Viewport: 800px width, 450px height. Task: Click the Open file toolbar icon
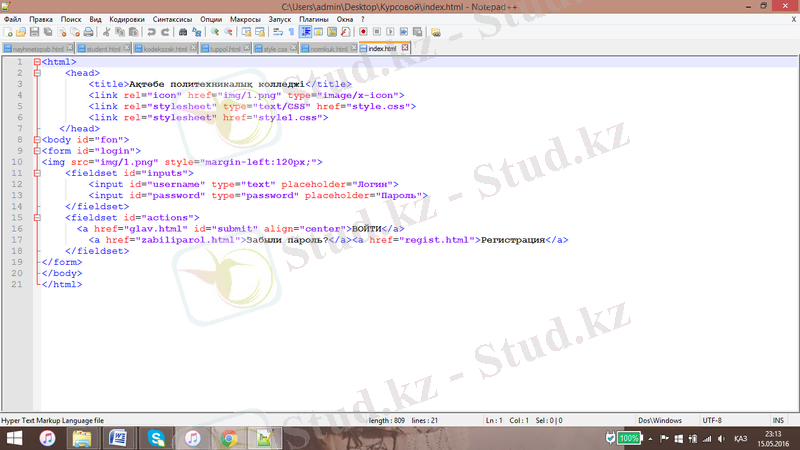click(x=21, y=32)
